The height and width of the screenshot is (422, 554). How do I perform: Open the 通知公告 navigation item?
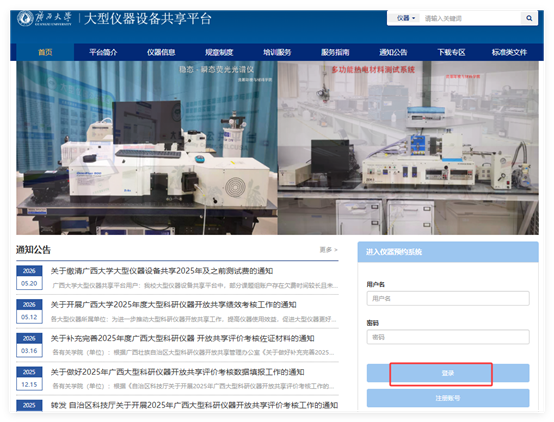point(393,52)
